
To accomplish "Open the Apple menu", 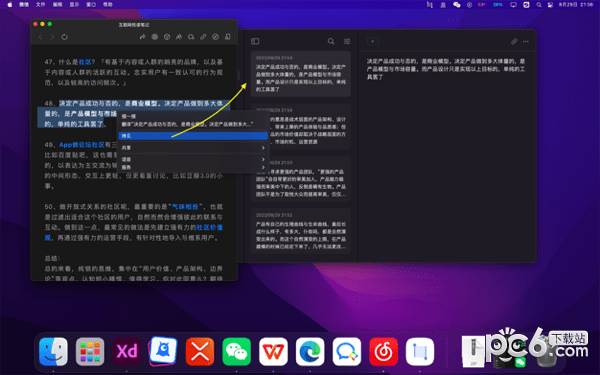I will pos(10,5).
